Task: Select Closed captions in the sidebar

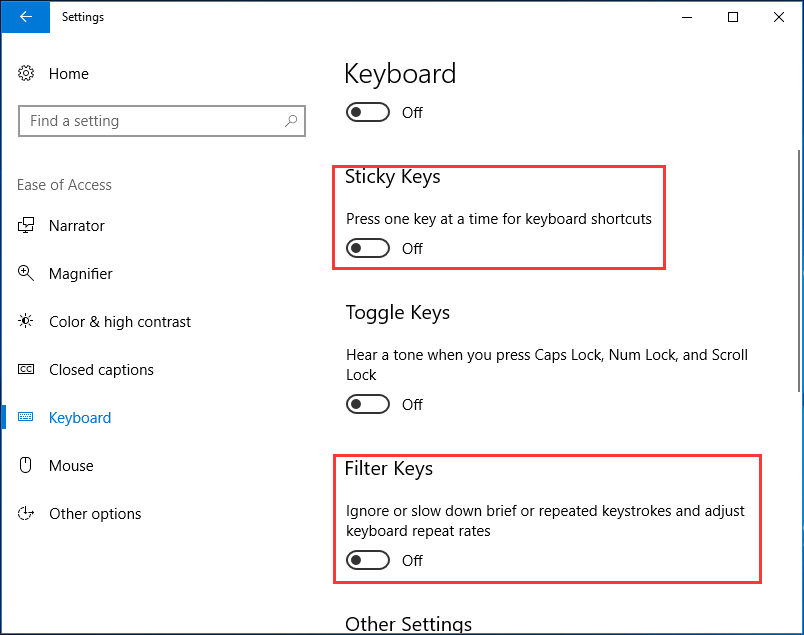Action: 101,370
